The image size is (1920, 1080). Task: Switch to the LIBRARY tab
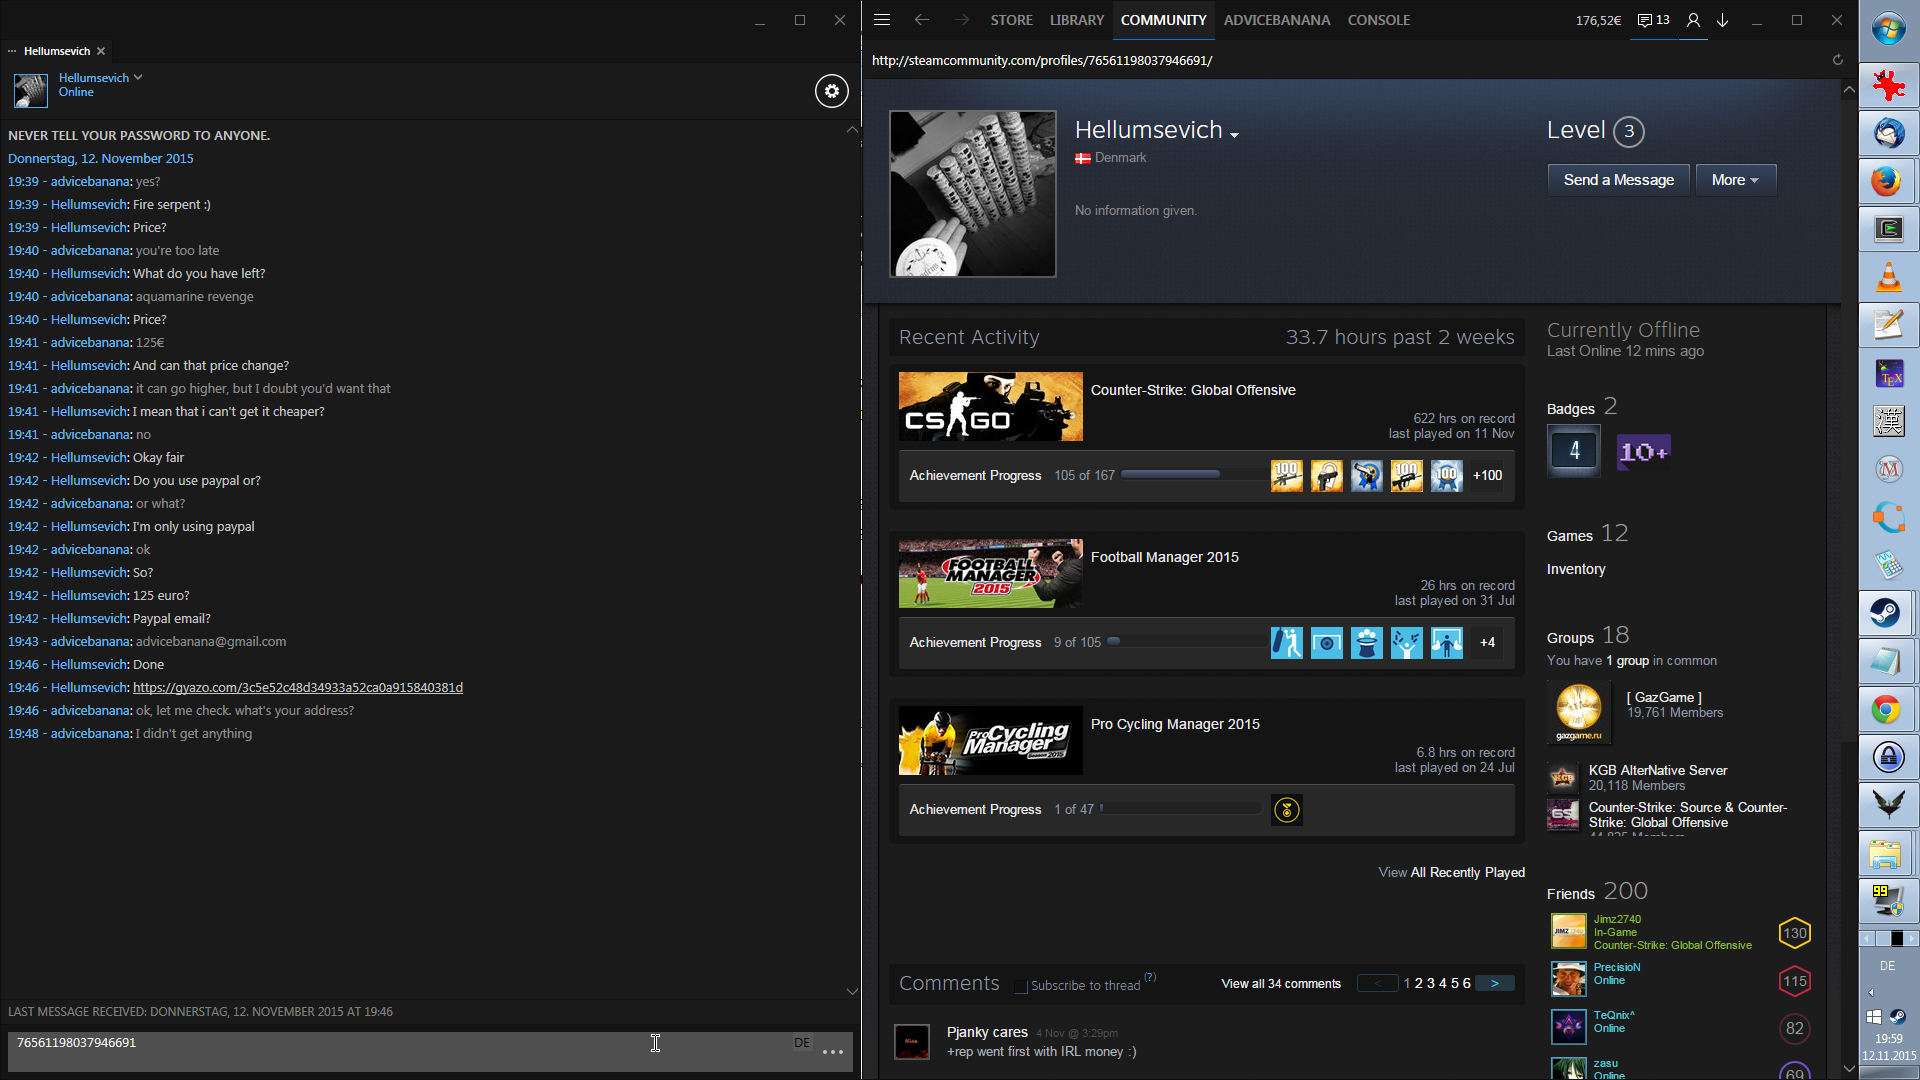1076,20
